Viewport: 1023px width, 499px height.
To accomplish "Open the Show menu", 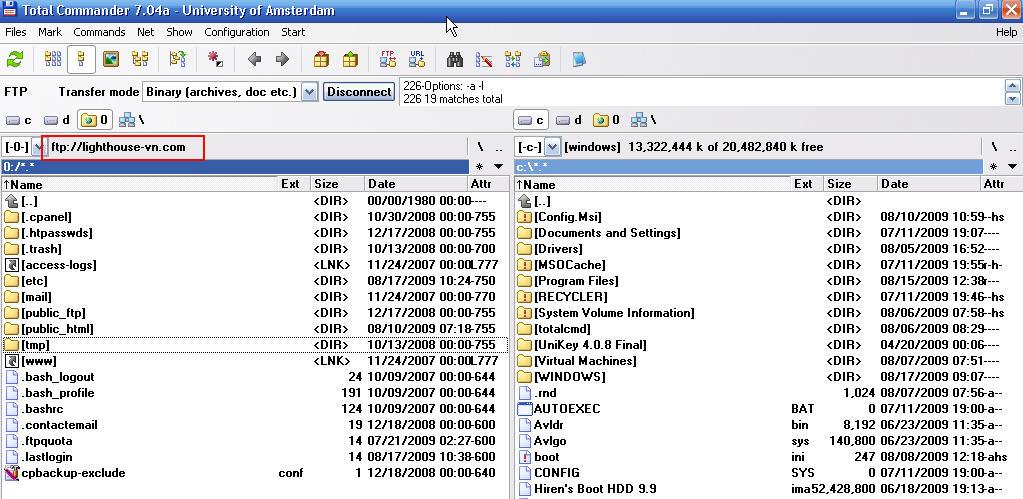I will coord(179,32).
